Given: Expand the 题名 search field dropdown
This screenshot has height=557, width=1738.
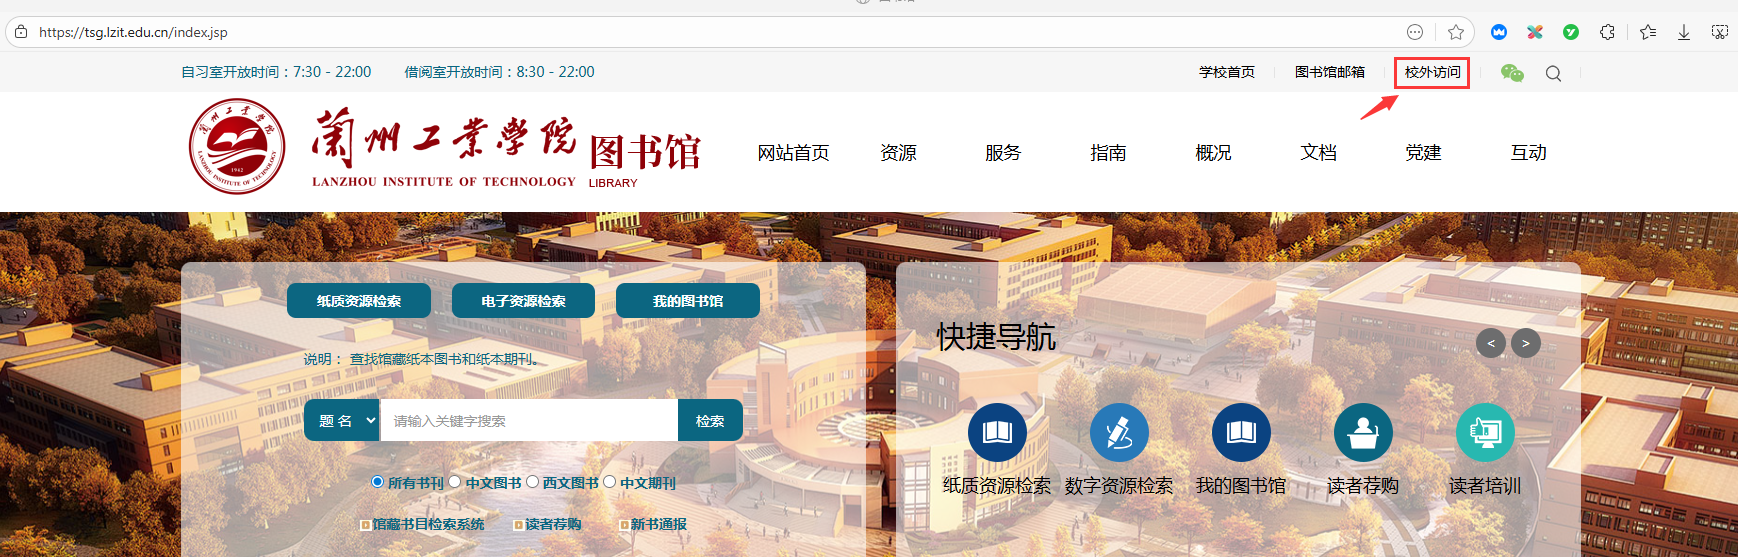Looking at the screenshot, I should (342, 421).
